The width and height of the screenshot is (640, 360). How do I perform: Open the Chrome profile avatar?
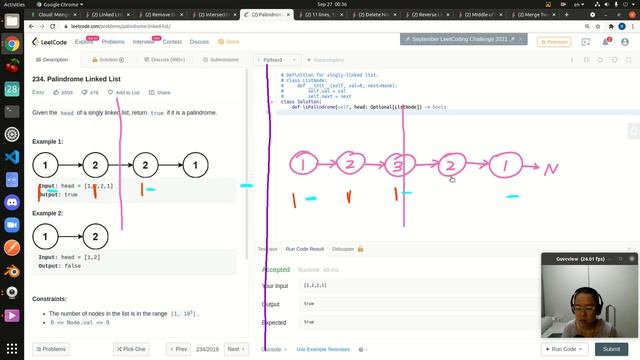pyautogui.click(x=622, y=26)
